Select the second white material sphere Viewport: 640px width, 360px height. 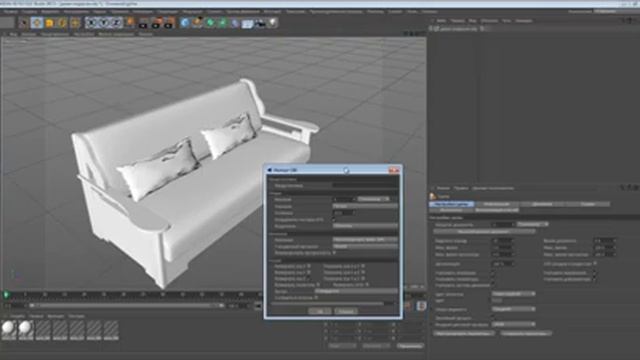26,329
